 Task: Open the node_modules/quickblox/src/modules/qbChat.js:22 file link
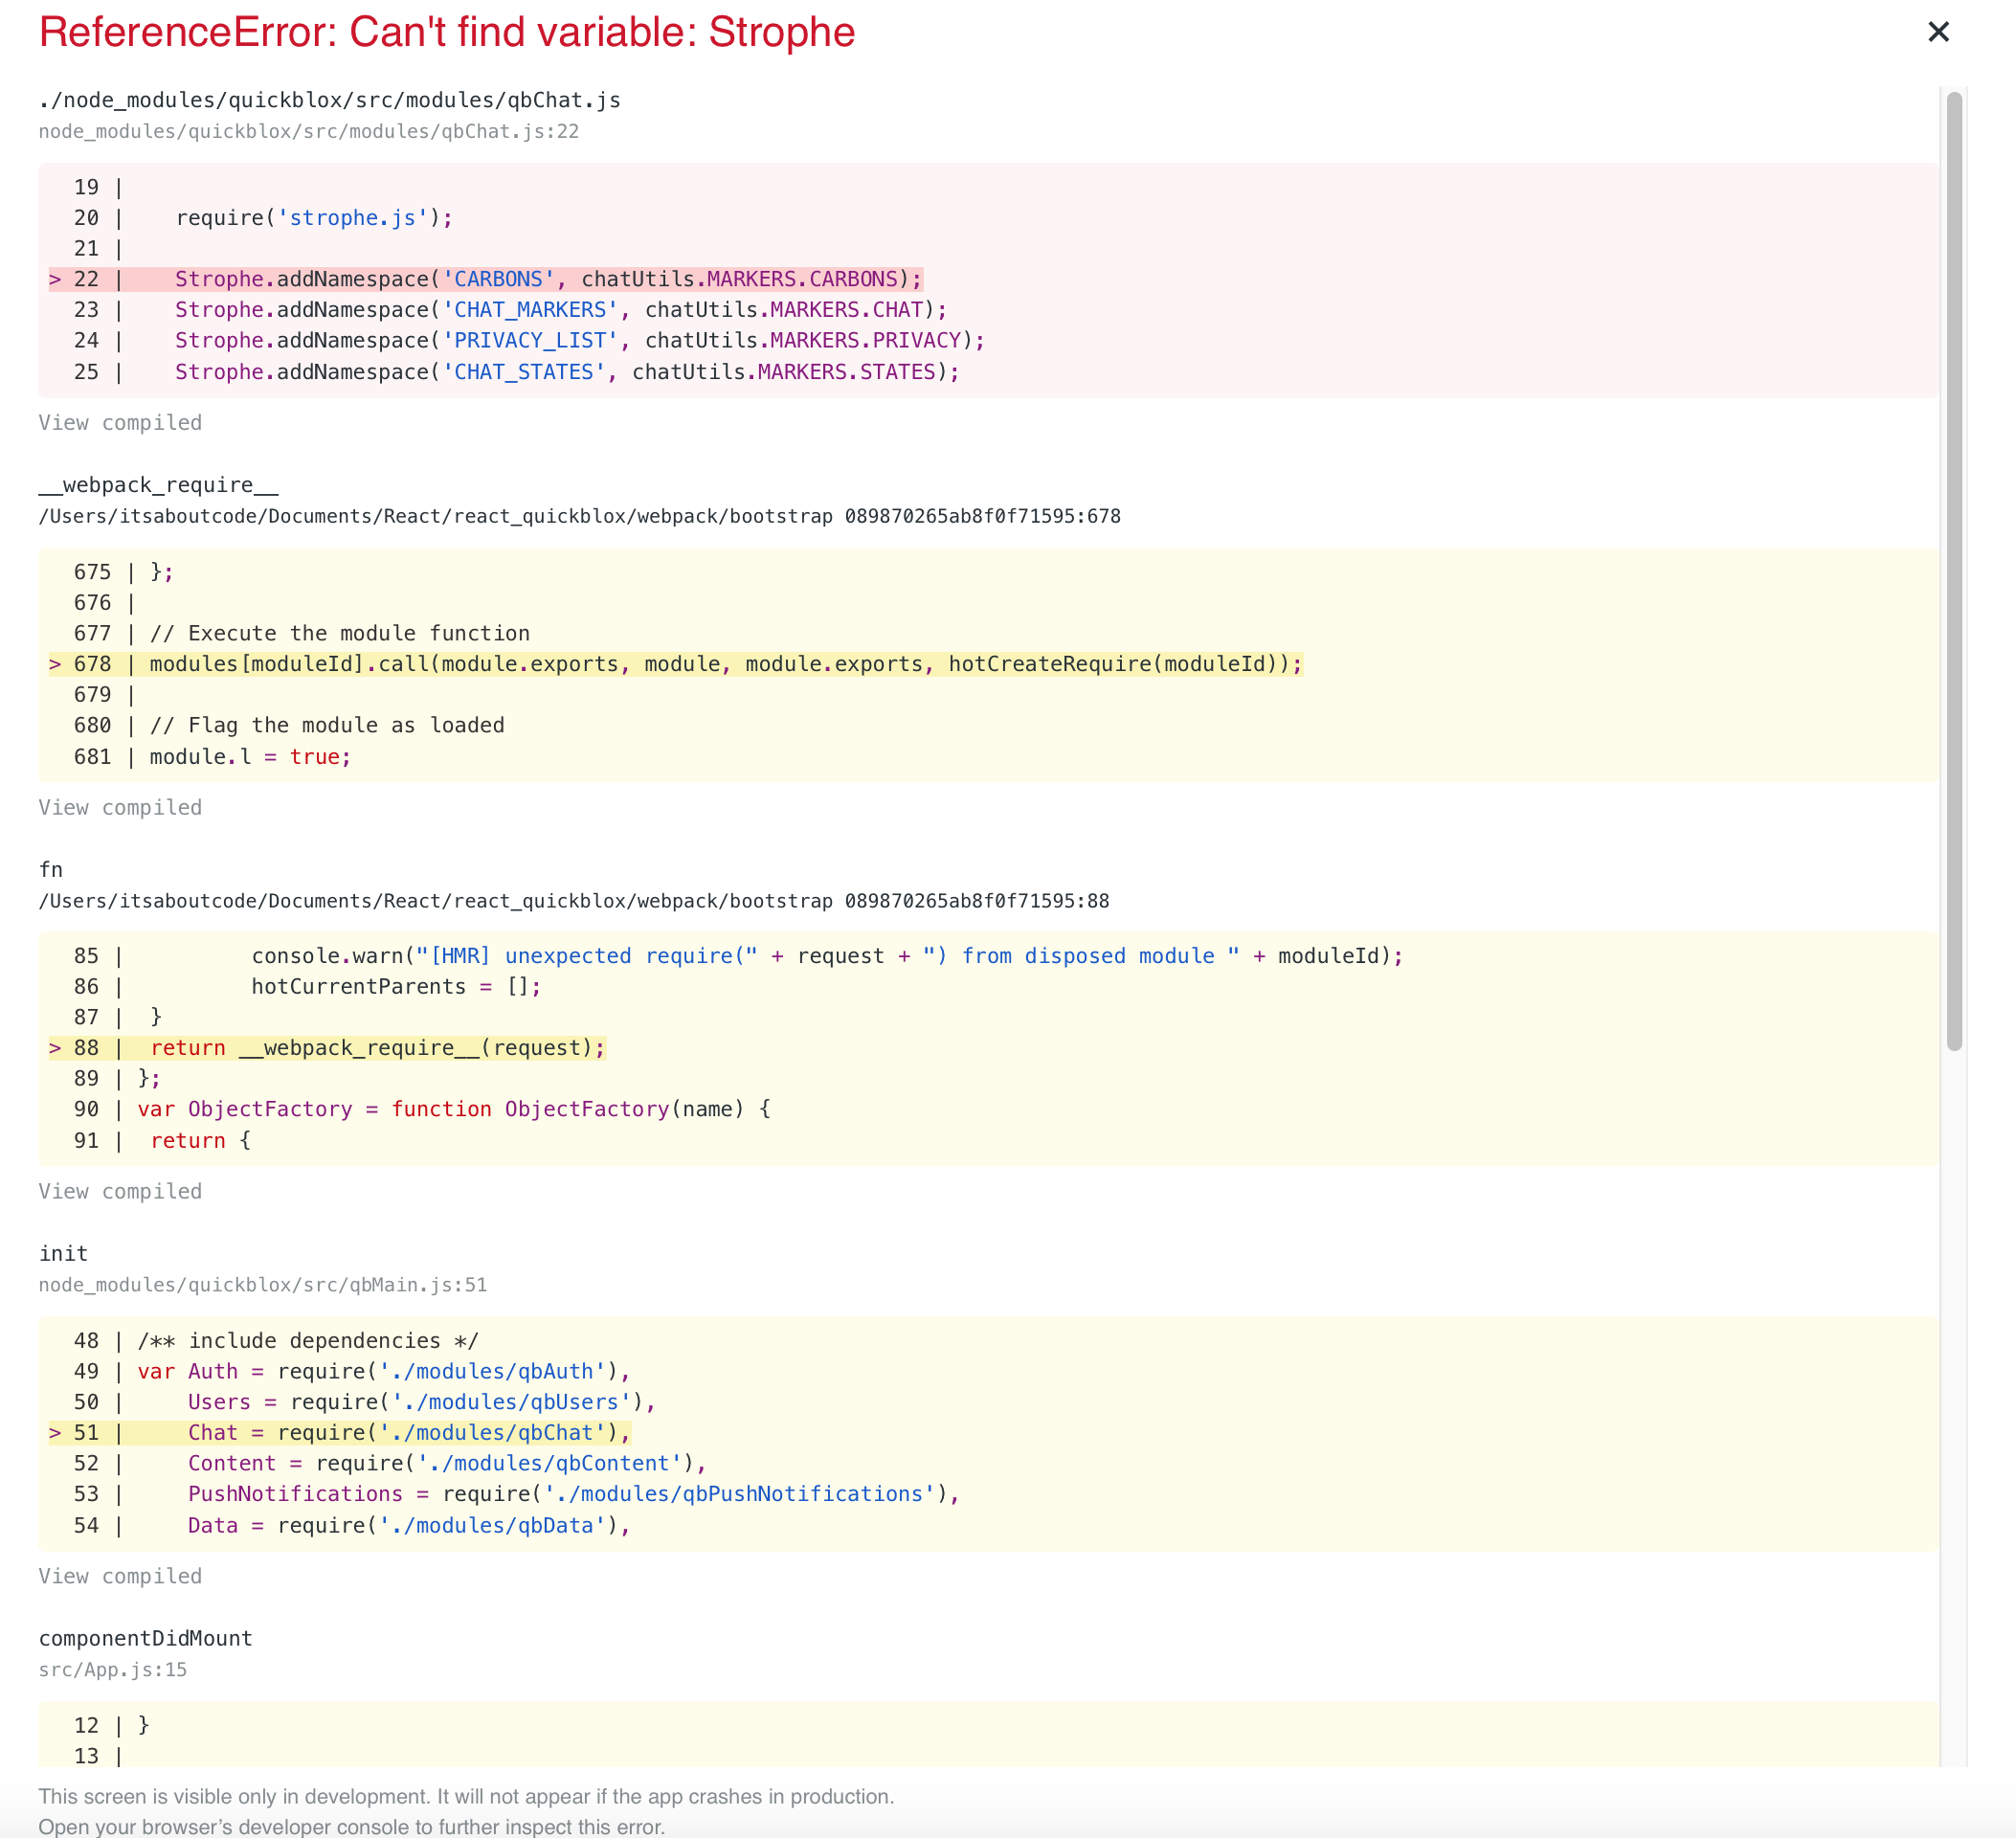308,132
